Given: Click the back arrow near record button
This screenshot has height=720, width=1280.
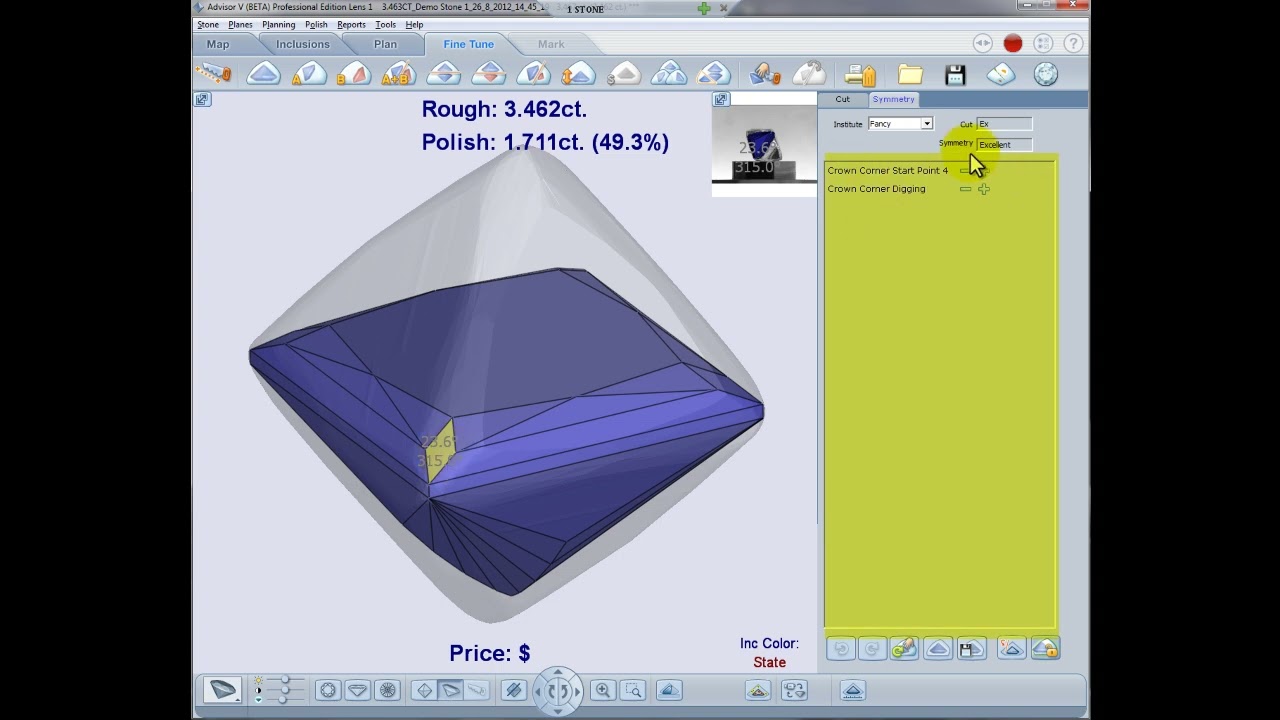Looking at the screenshot, I should pyautogui.click(x=983, y=44).
